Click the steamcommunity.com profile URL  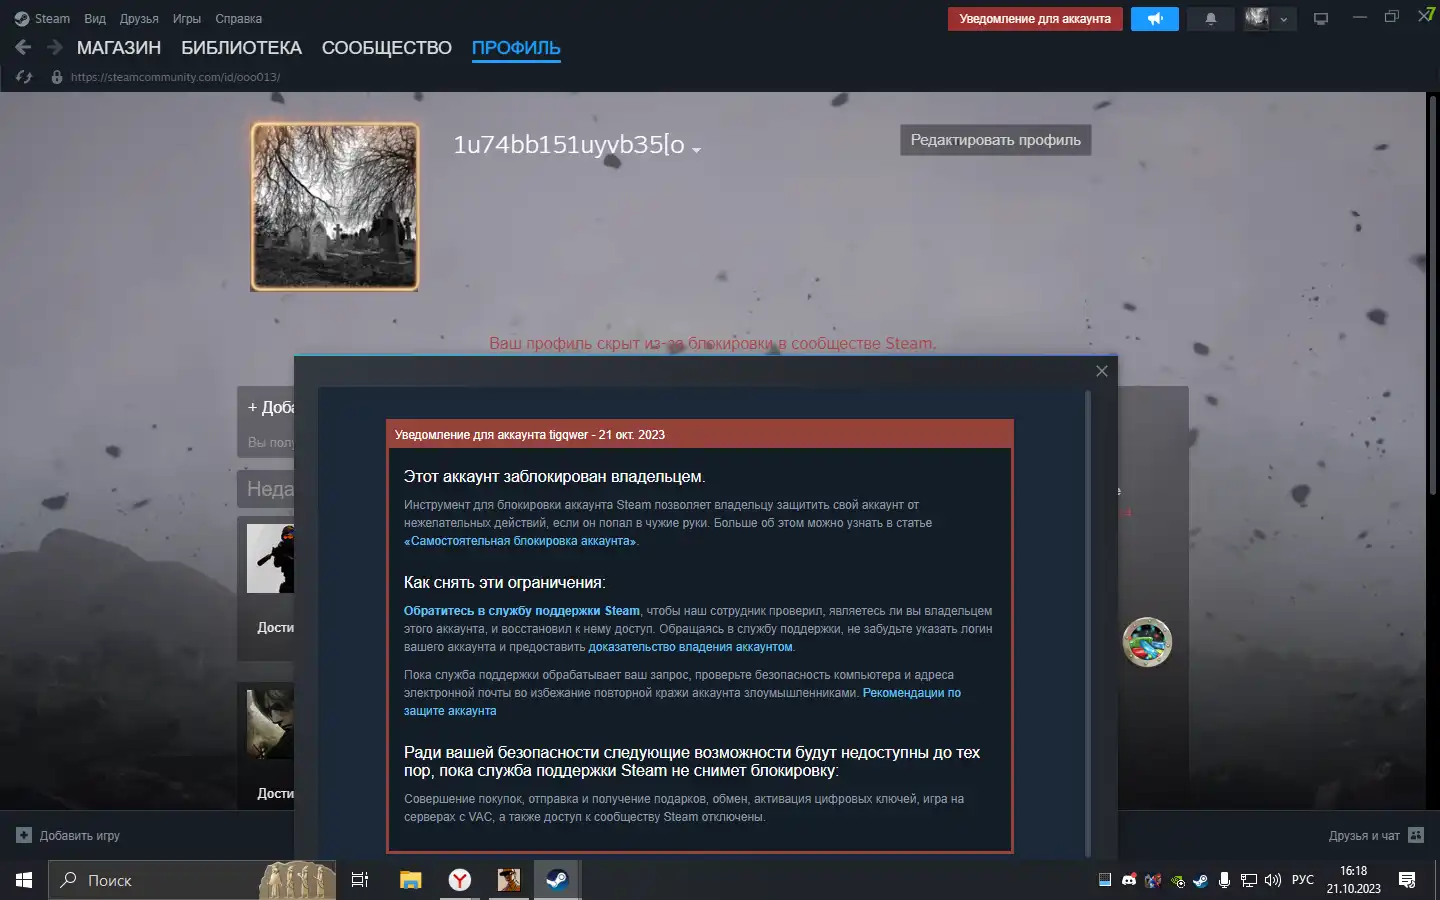176,77
